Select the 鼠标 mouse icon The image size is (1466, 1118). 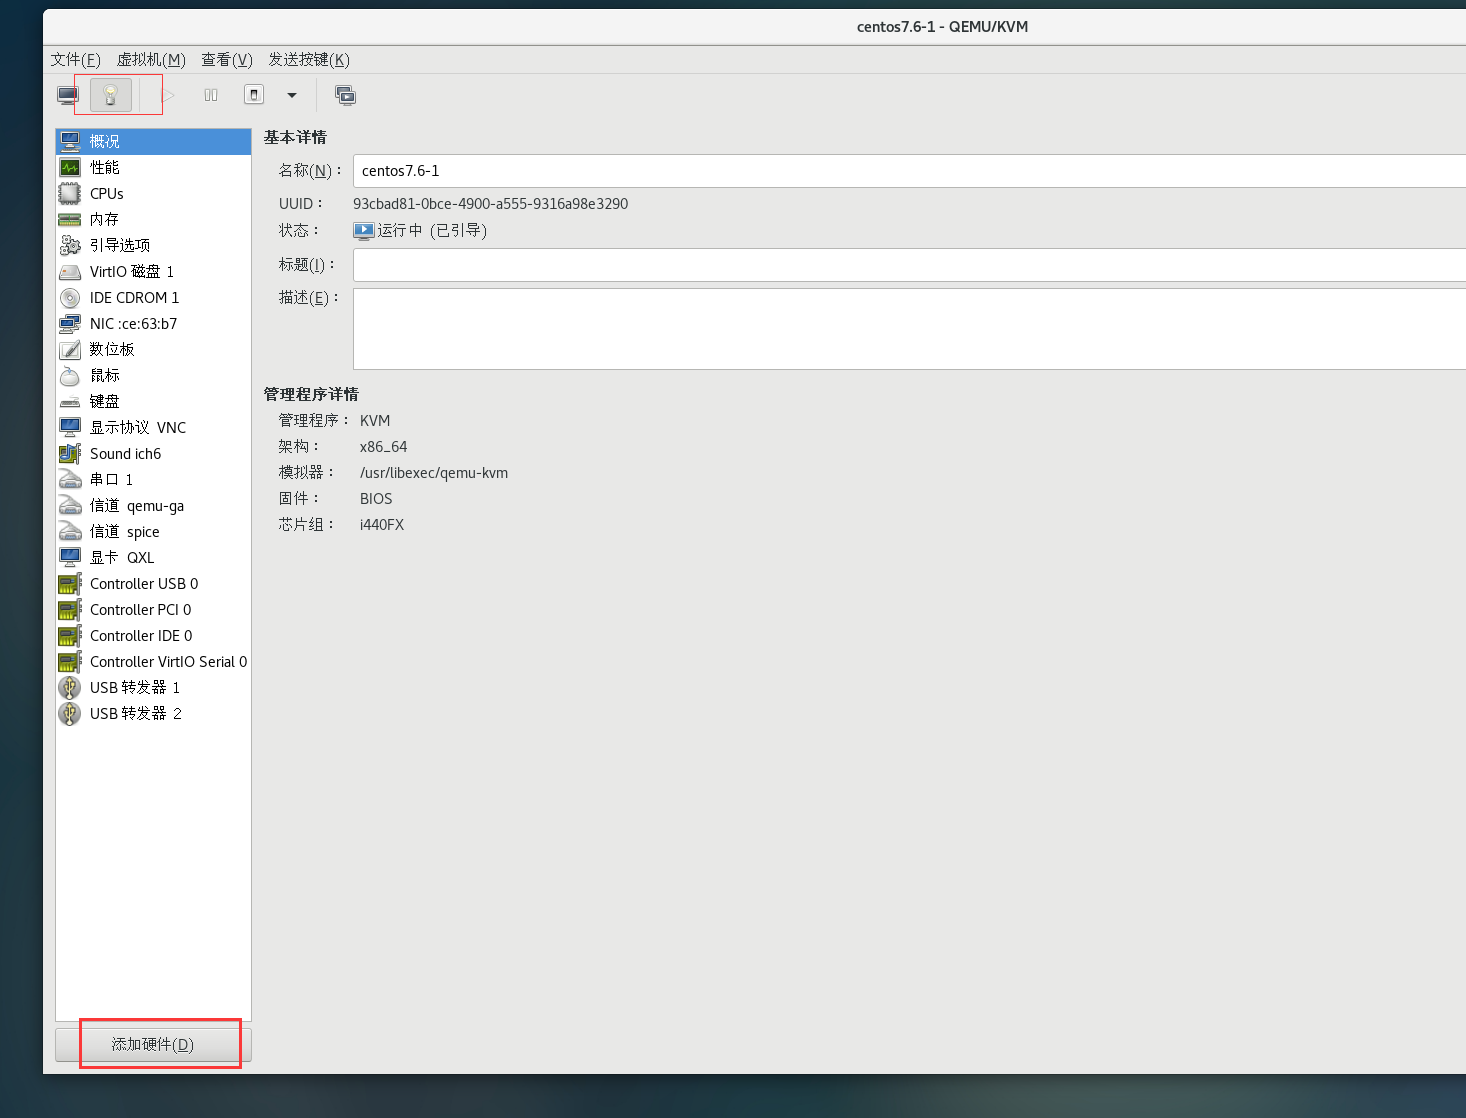(x=70, y=376)
